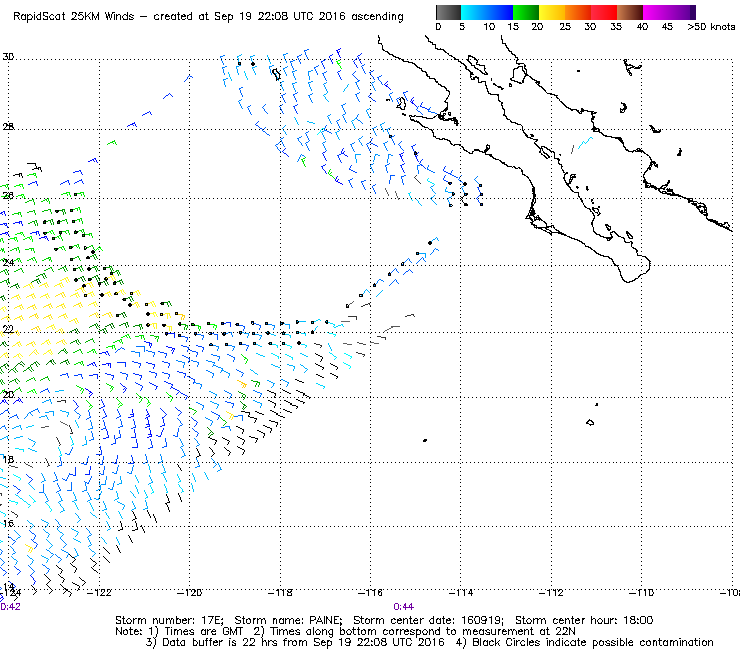Click the longitude label '-120'
740x650 pixels.
click(190, 593)
